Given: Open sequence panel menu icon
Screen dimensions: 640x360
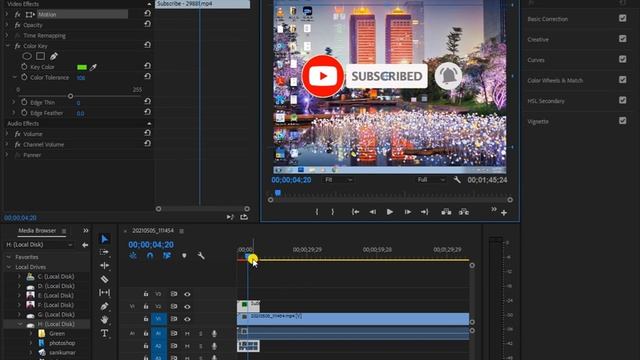Looking at the screenshot, I should [x=182, y=231].
